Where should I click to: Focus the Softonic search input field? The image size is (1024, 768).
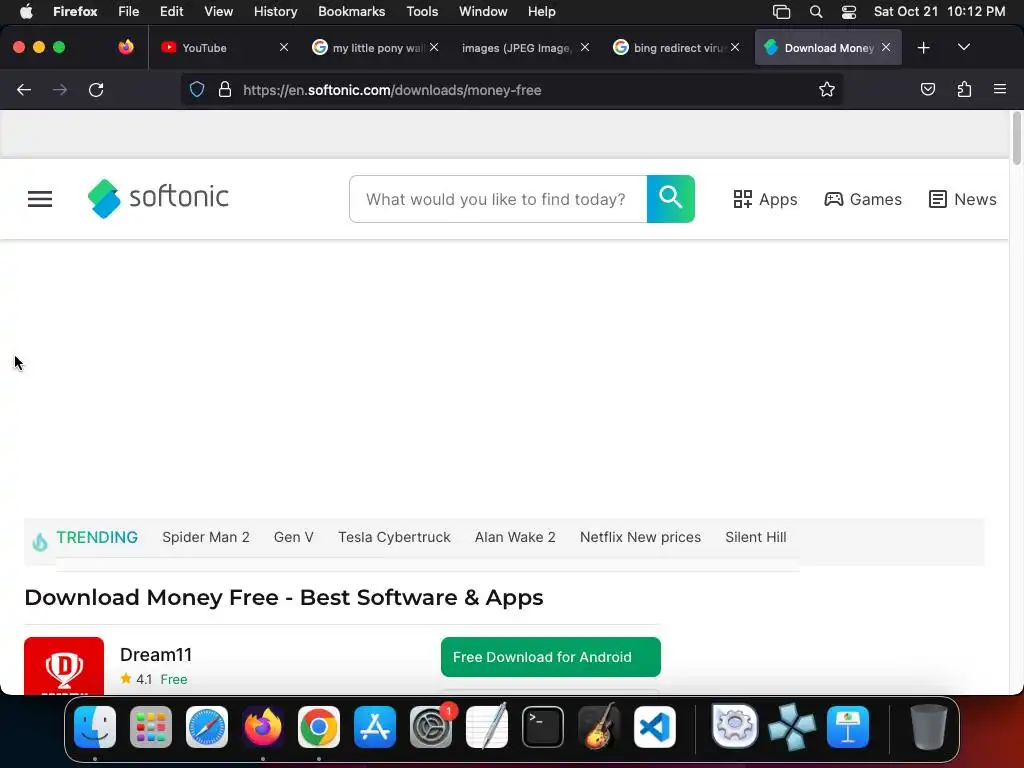click(x=498, y=199)
